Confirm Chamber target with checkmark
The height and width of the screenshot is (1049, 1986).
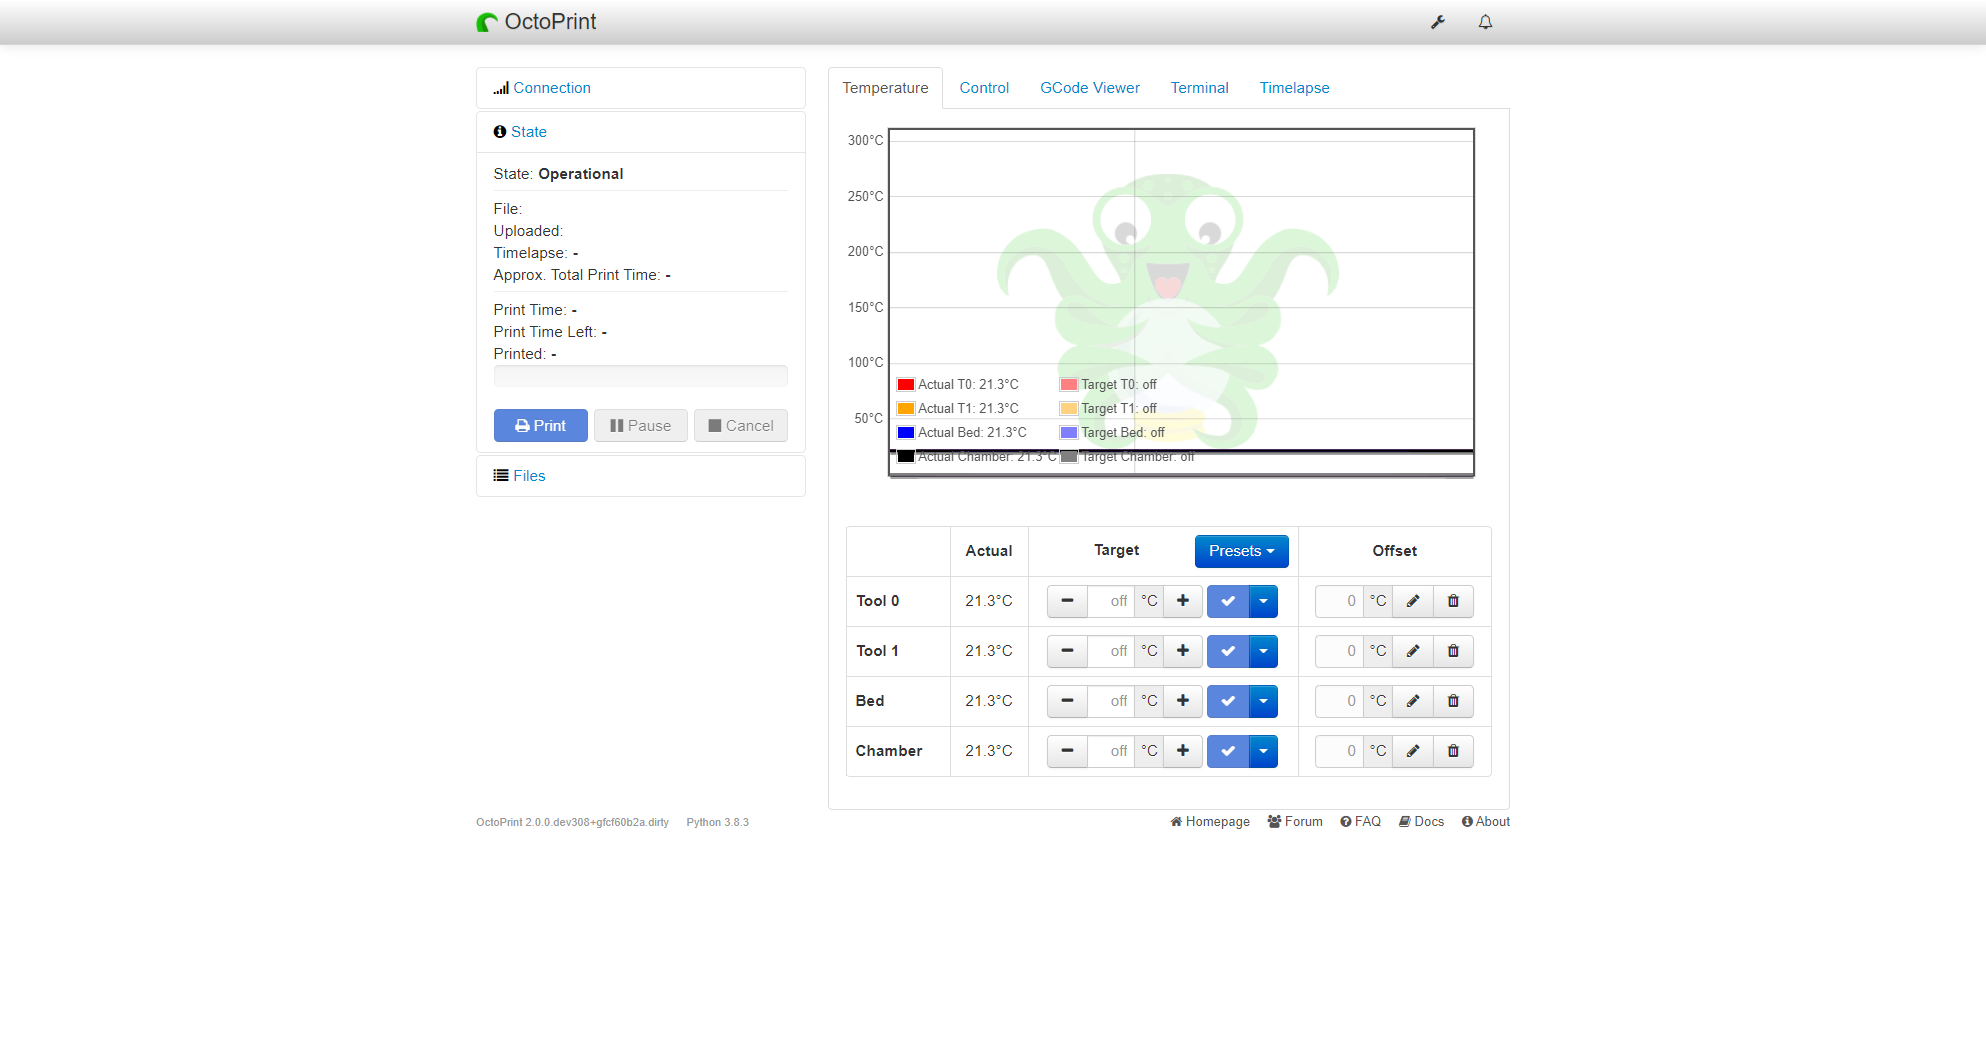[1228, 751]
